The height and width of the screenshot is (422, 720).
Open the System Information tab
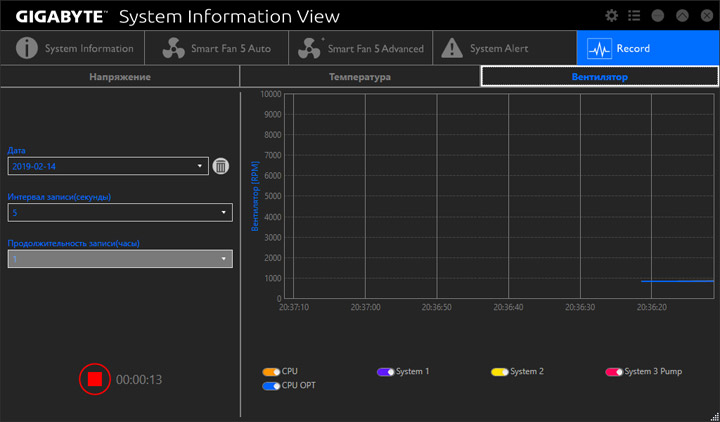[73, 48]
